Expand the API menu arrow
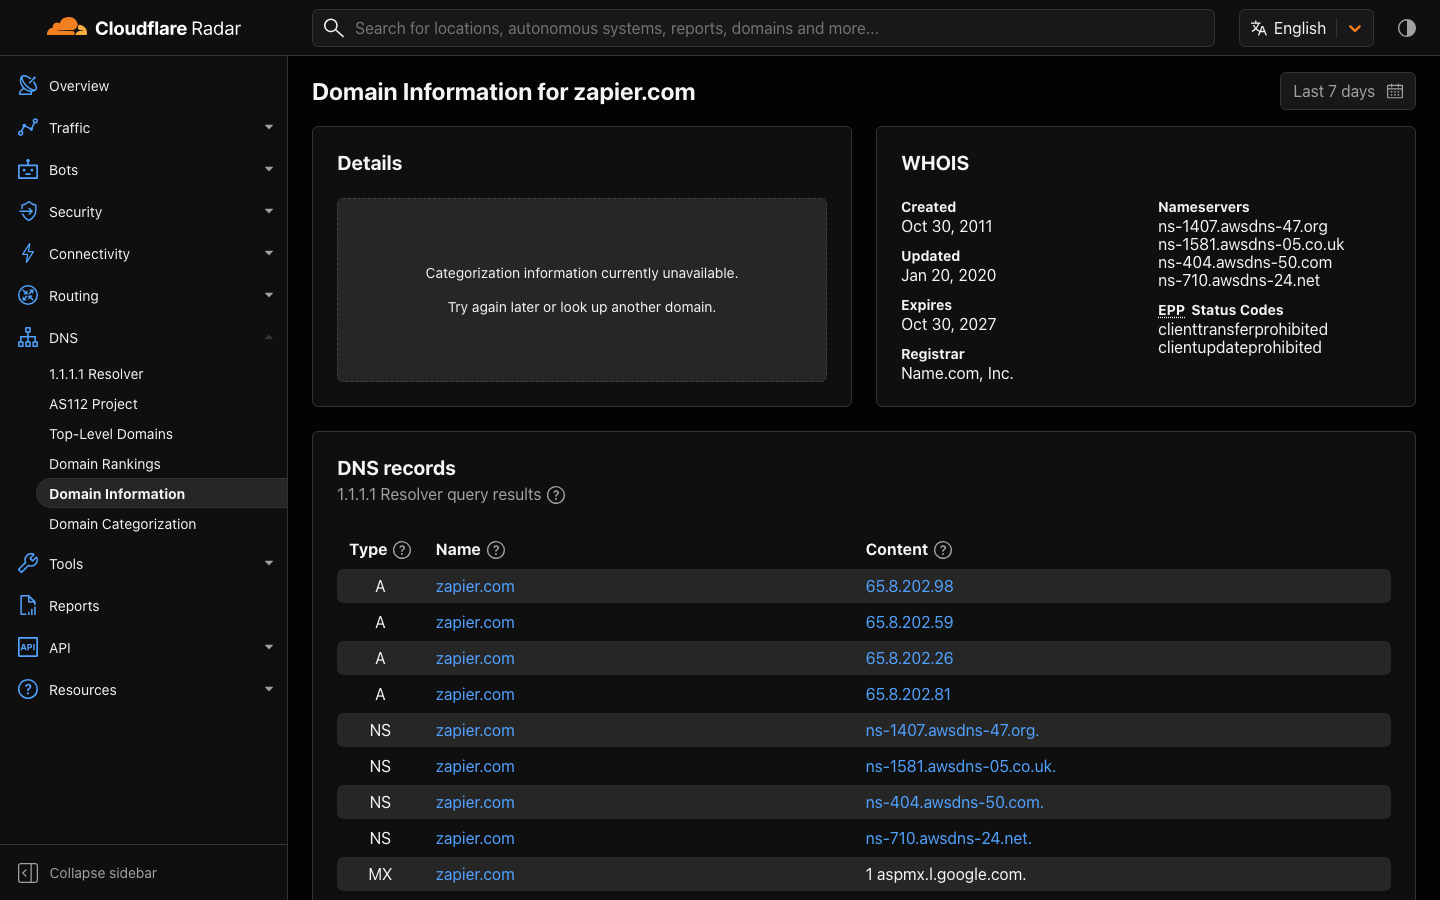1440x900 pixels. tap(269, 648)
